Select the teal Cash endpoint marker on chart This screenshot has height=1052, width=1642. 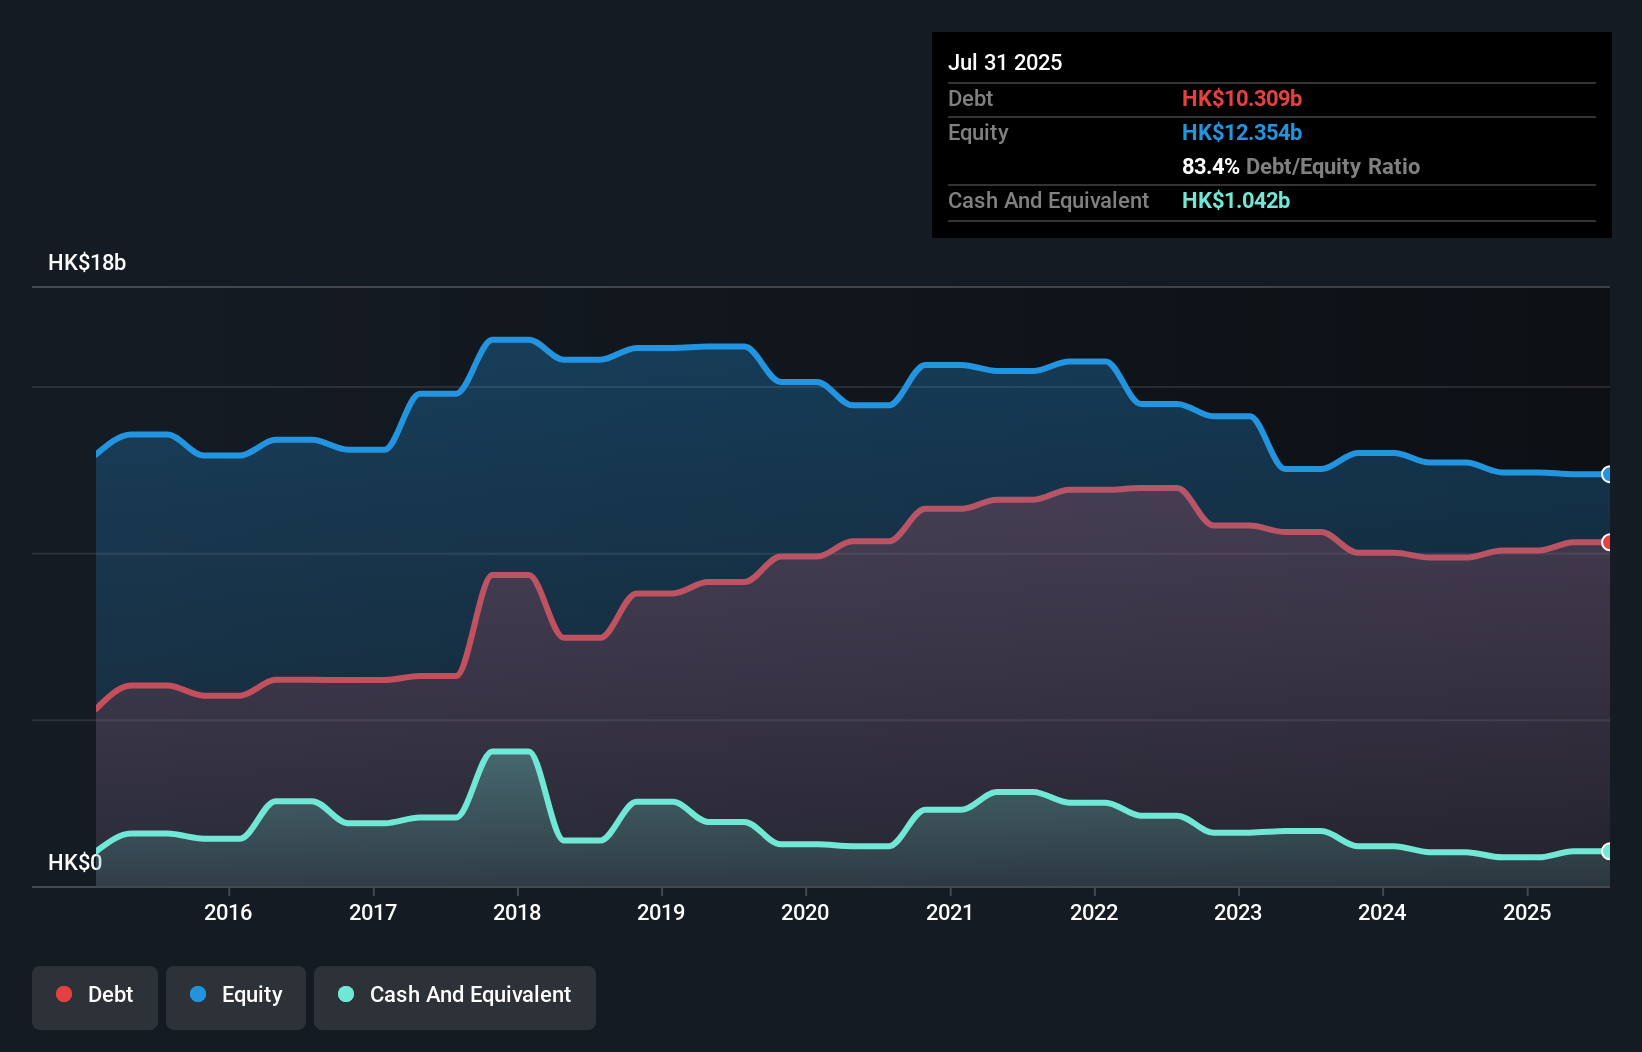(1605, 853)
